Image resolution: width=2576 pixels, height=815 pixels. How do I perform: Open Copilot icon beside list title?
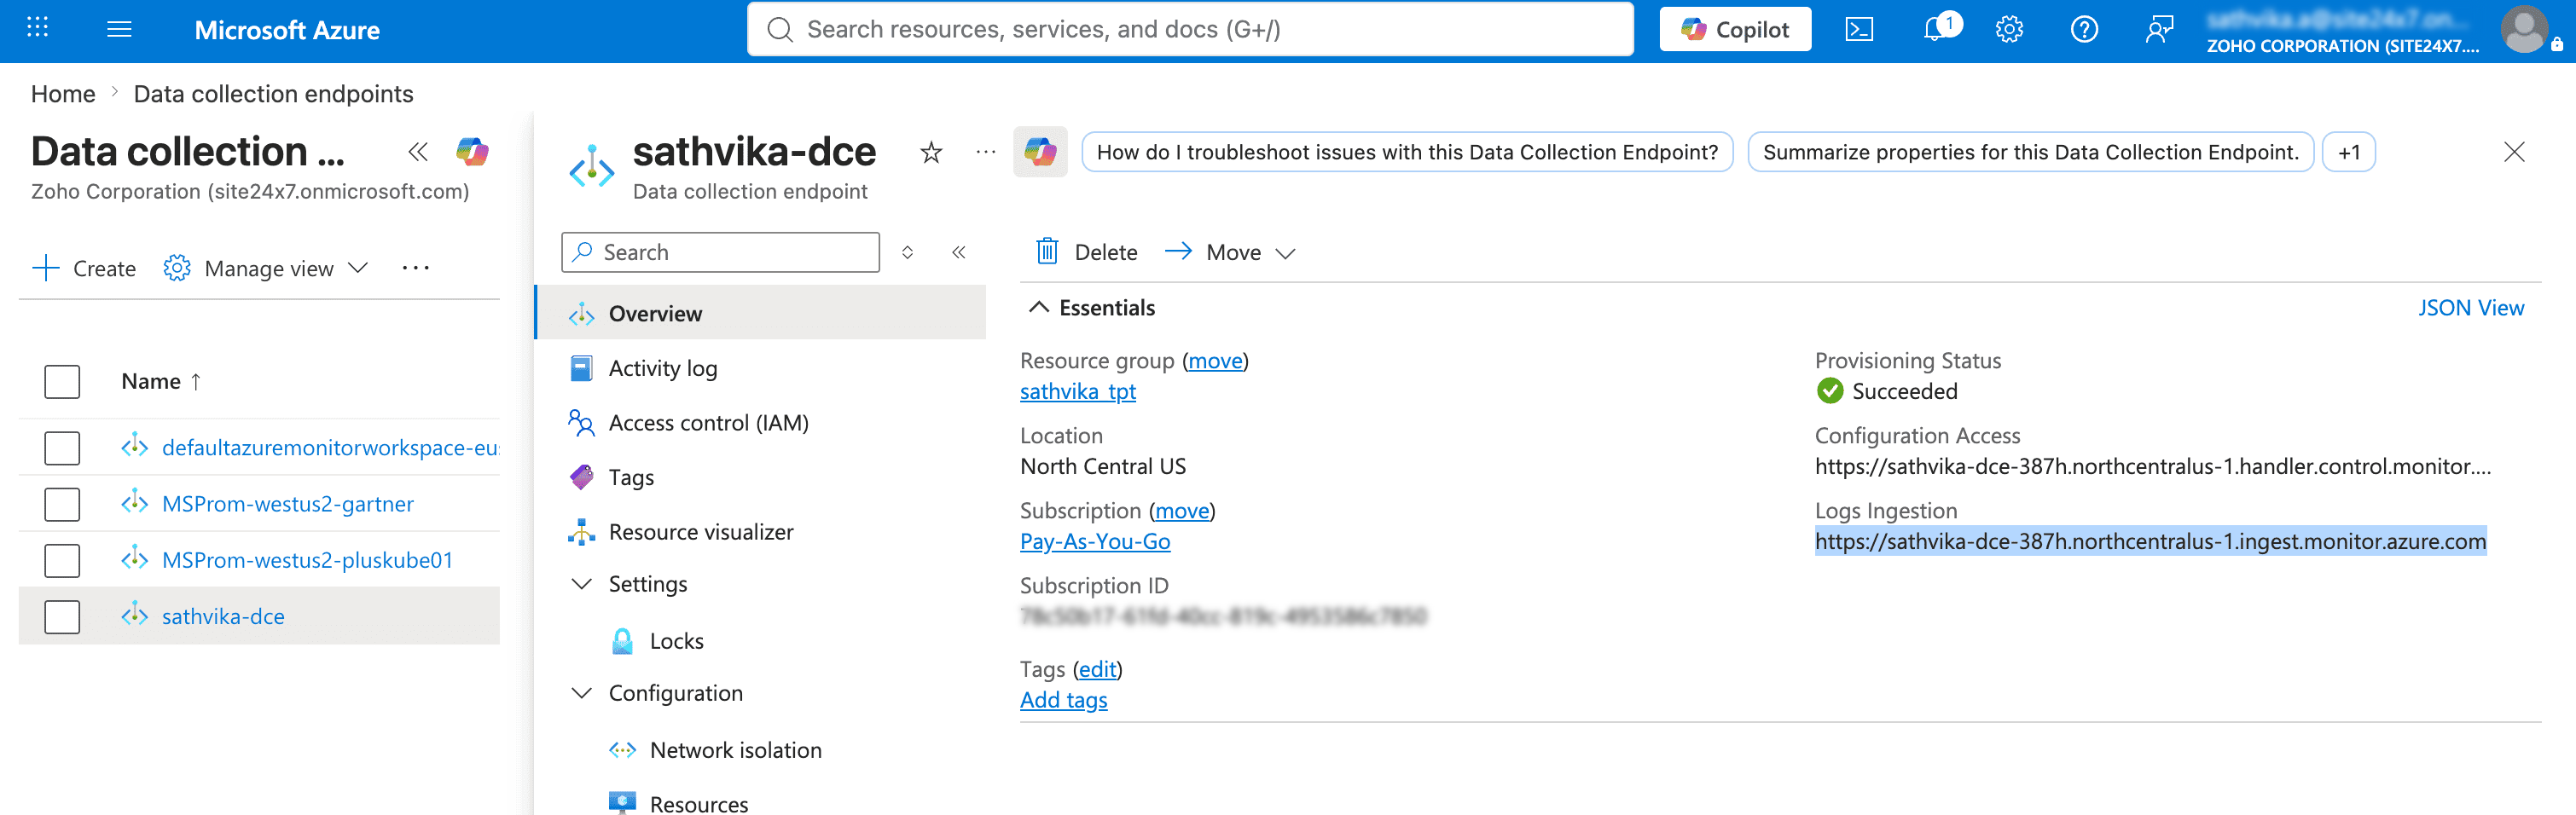(x=472, y=152)
